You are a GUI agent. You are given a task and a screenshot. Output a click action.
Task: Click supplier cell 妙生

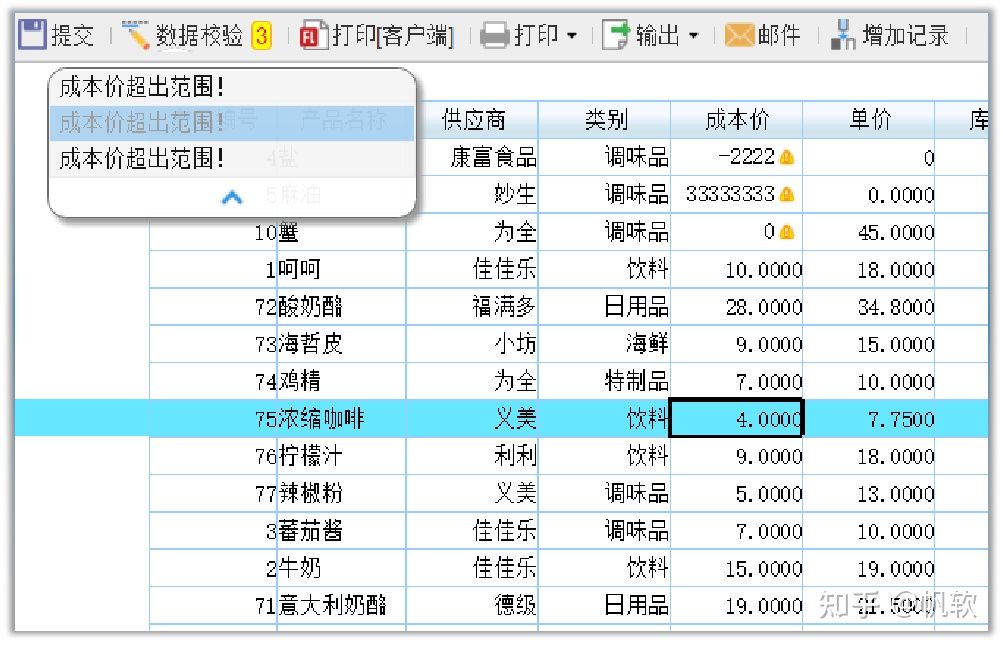473,195
